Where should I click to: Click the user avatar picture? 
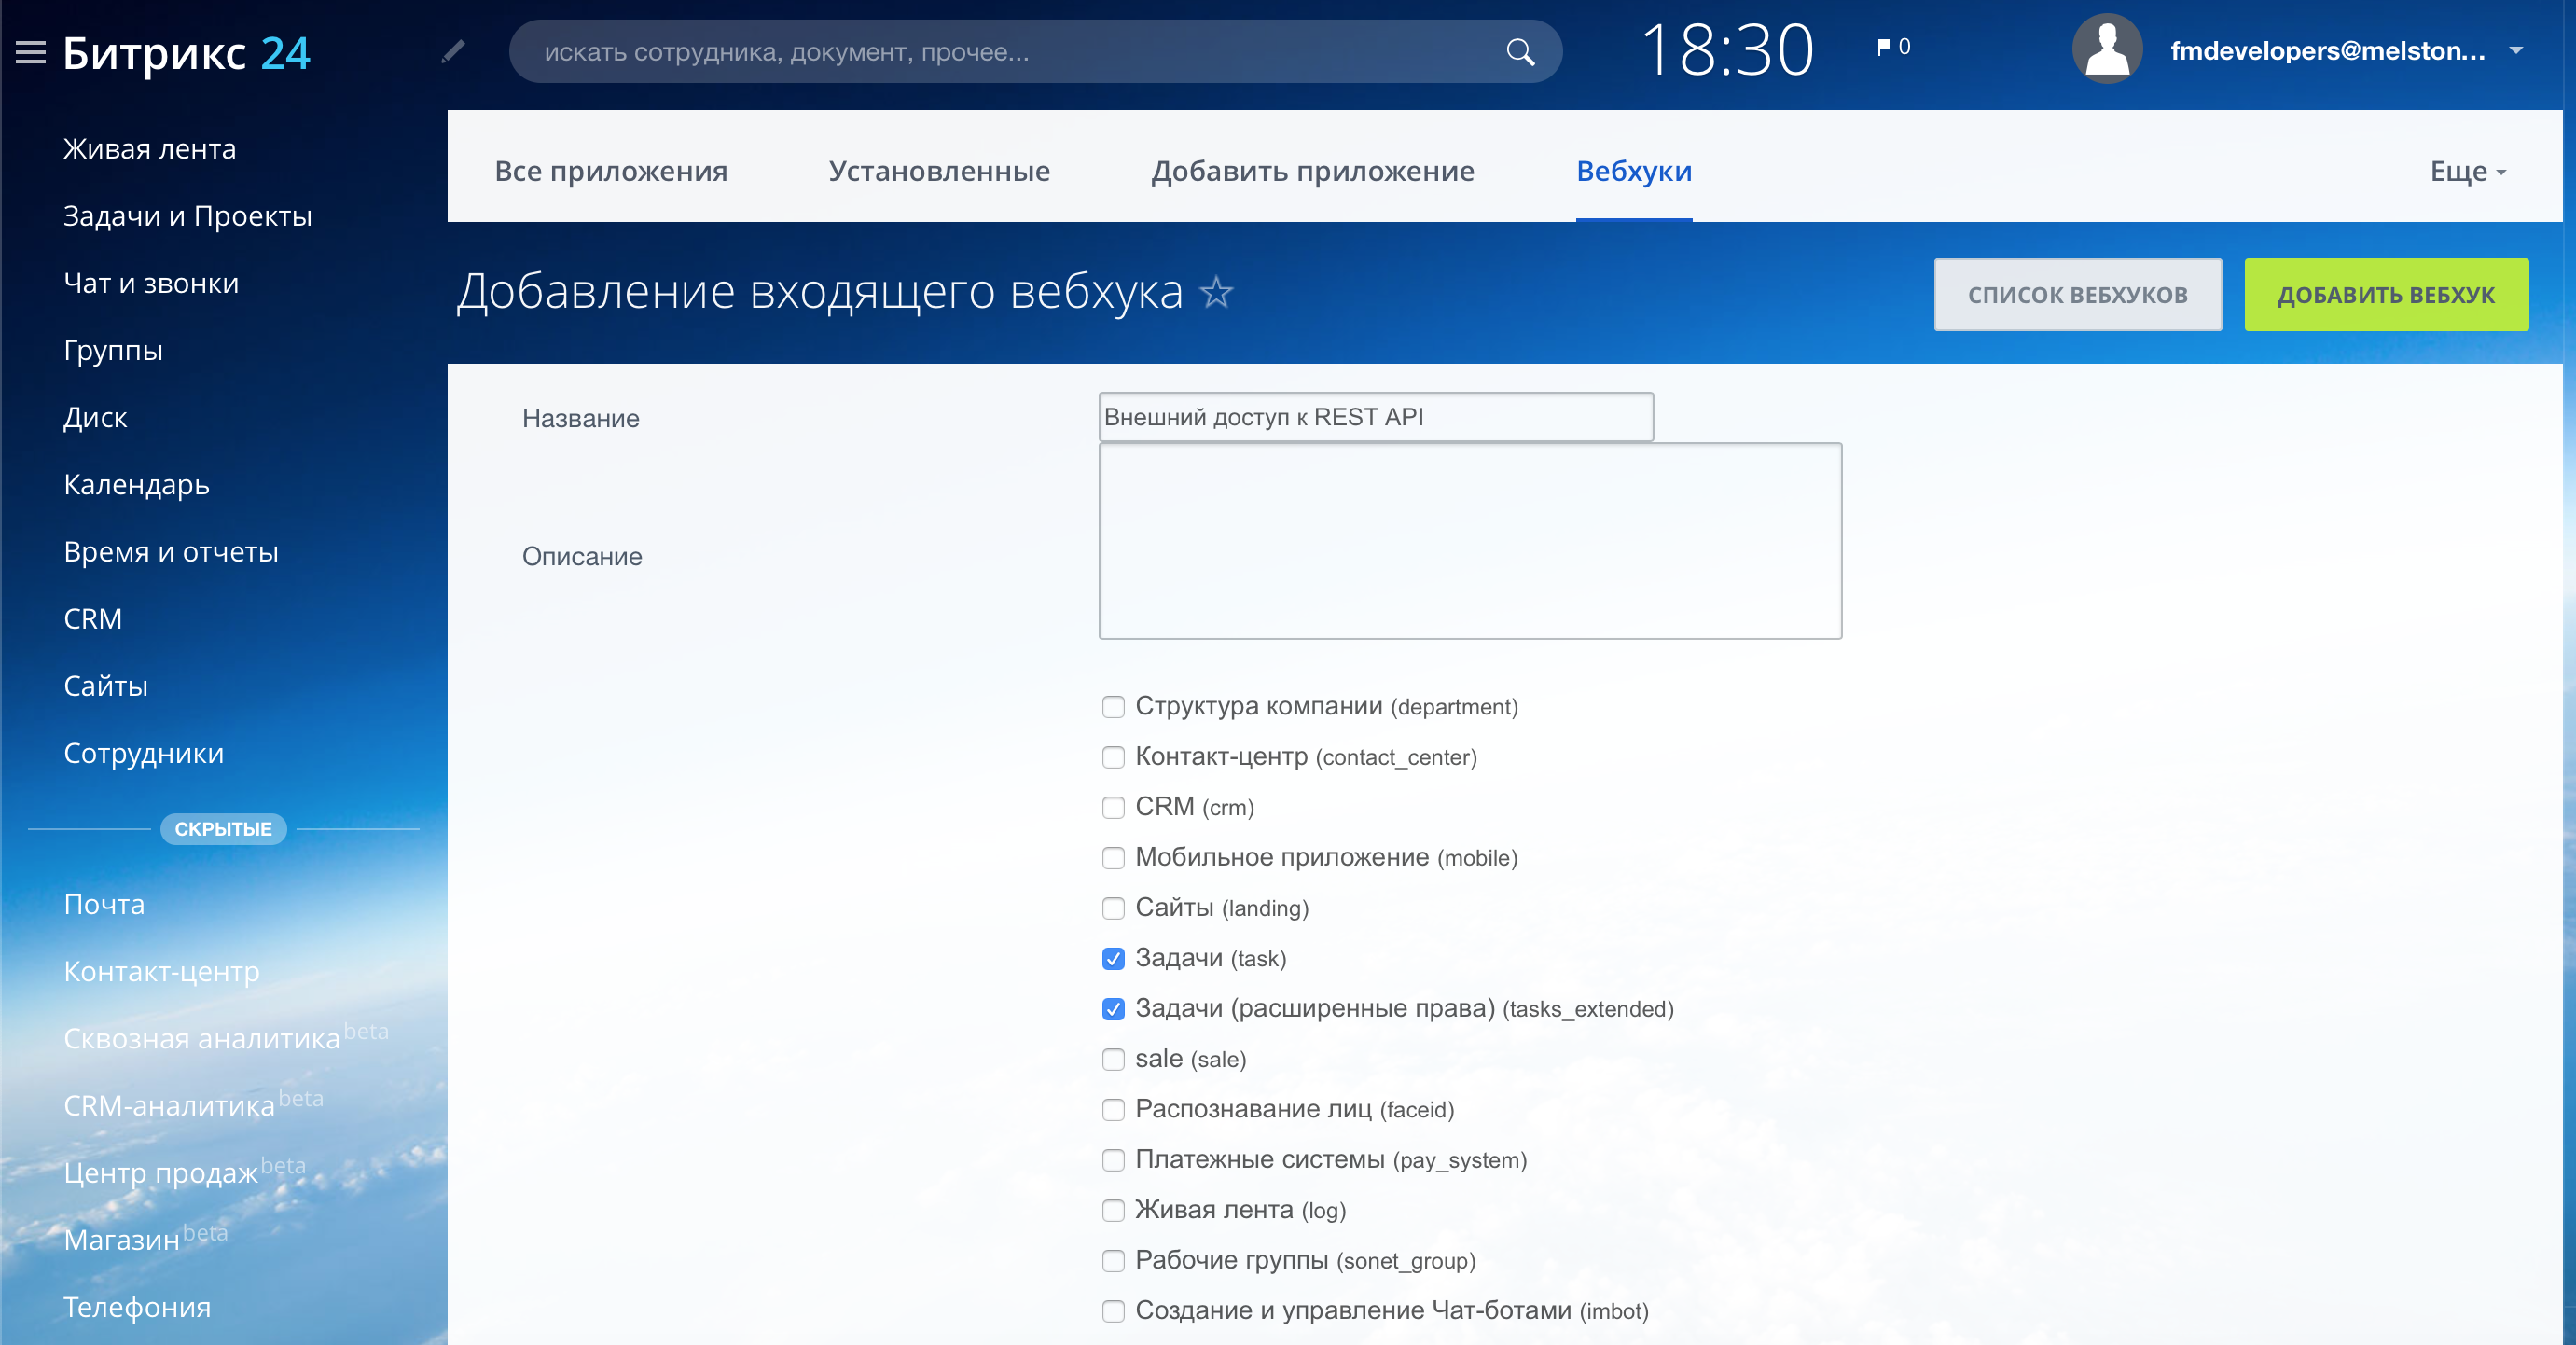tap(2107, 49)
